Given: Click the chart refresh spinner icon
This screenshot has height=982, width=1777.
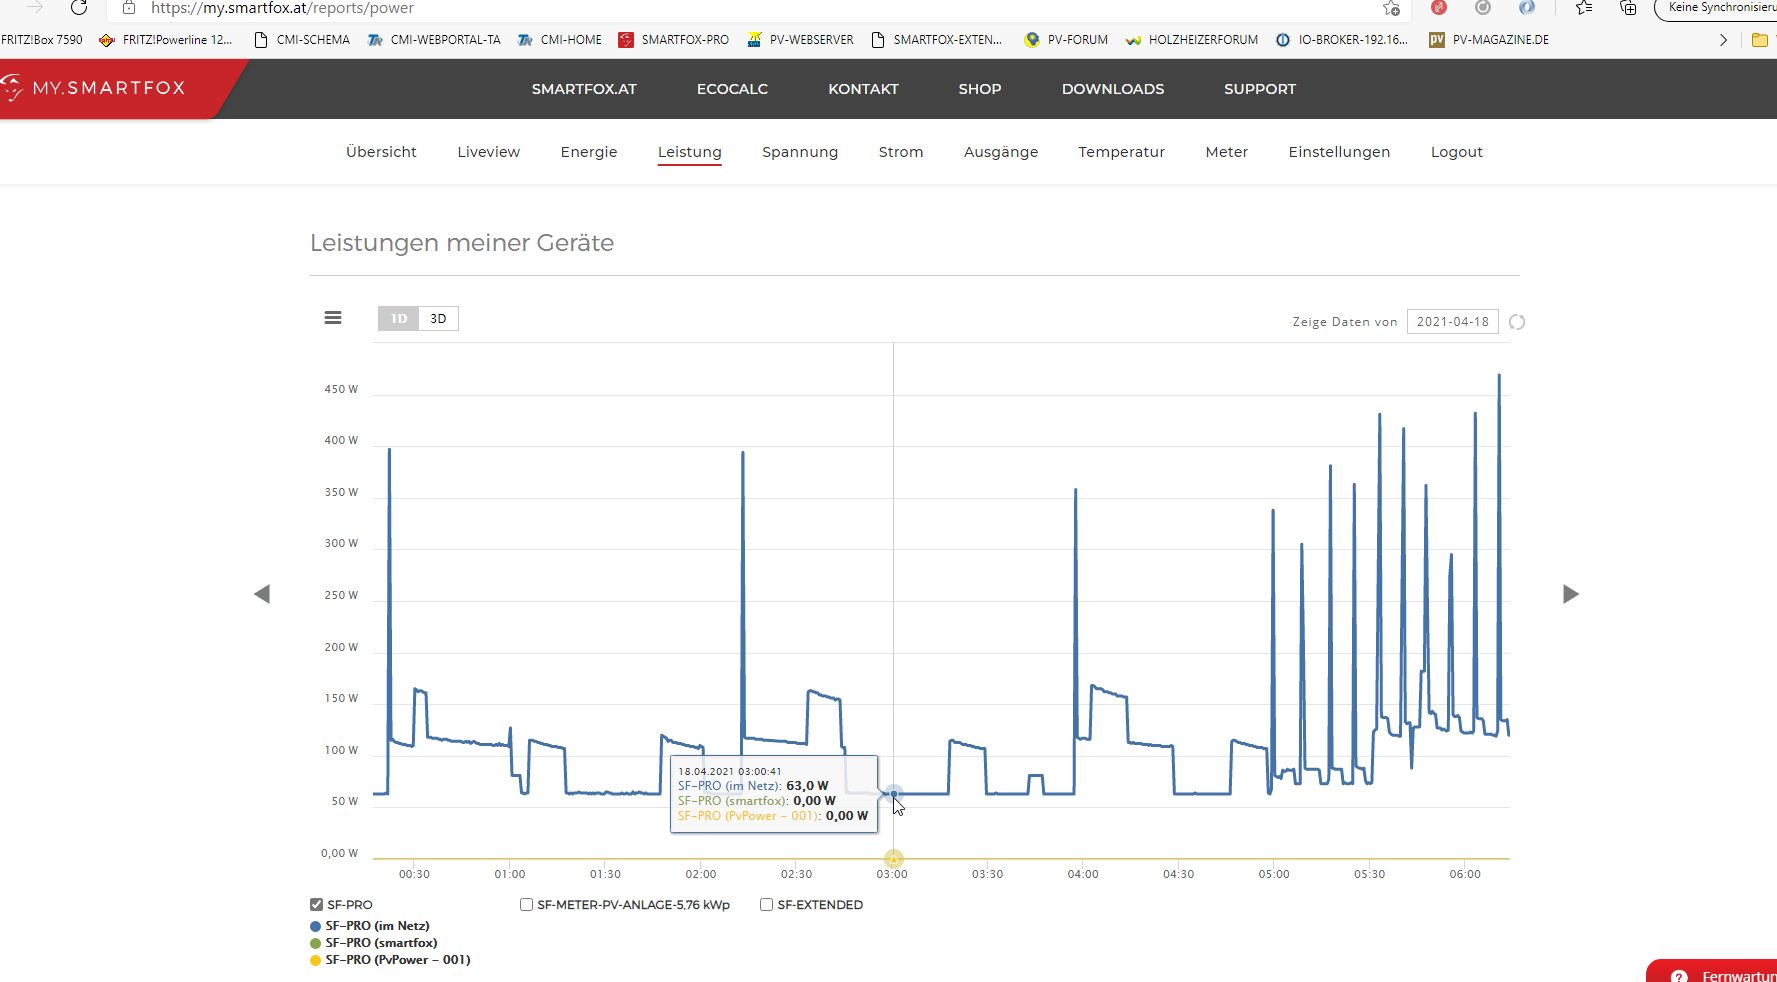Looking at the screenshot, I should tap(1517, 322).
